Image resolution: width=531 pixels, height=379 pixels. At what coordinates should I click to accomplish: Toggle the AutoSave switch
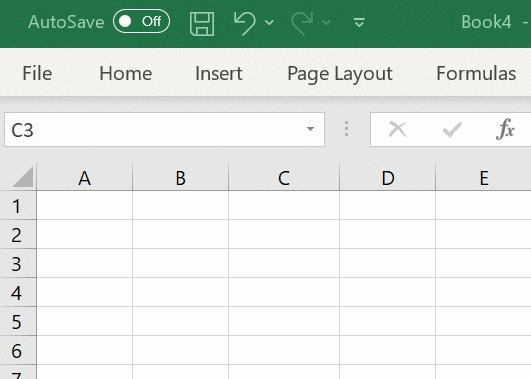(142, 21)
